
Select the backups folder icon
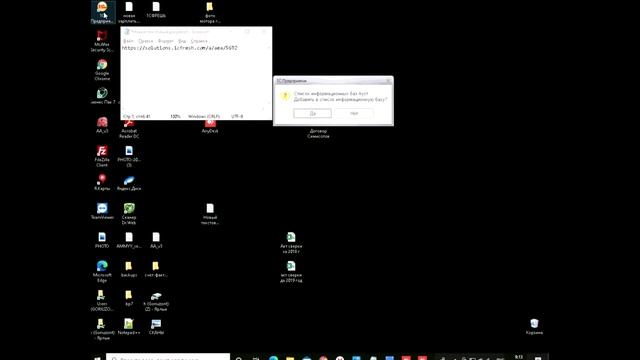click(x=129, y=269)
